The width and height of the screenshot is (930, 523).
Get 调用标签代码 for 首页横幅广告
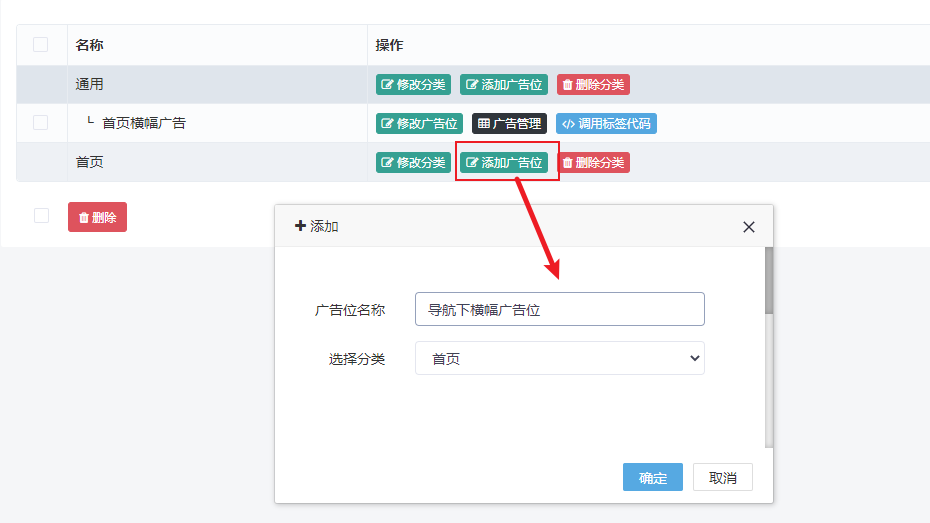click(606, 123)
